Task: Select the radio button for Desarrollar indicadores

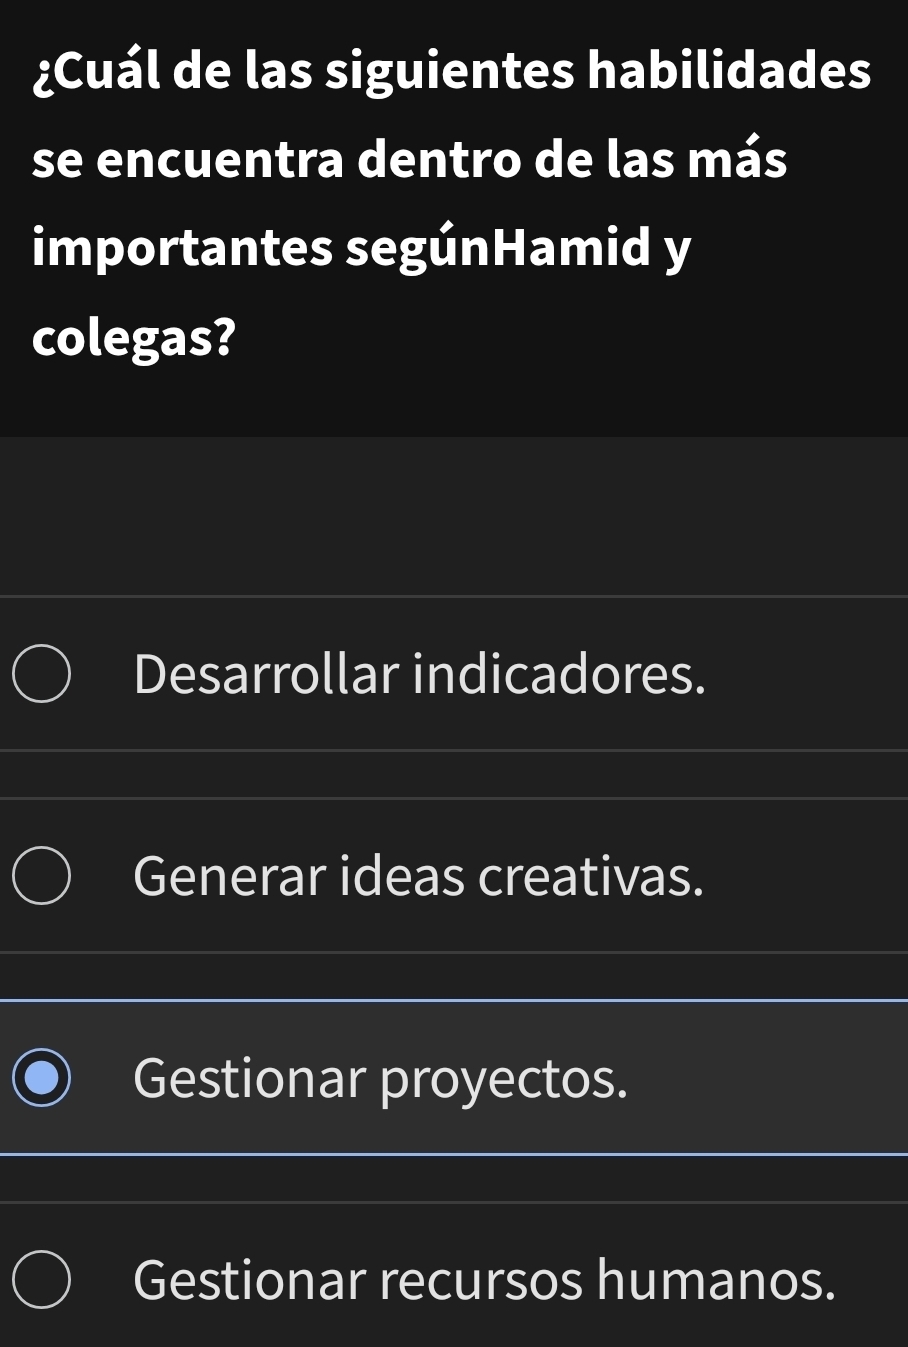Action: 42,674
